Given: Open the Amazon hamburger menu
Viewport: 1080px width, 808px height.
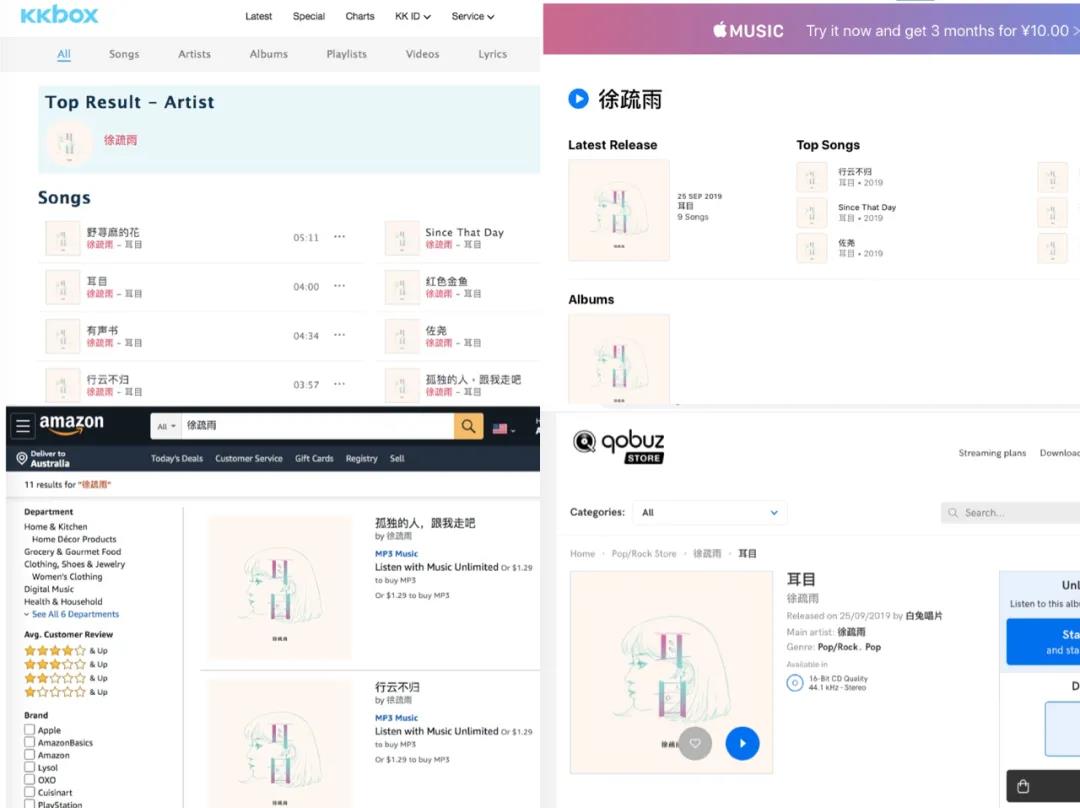Looking at the screenshot, I should coord(22,426).
